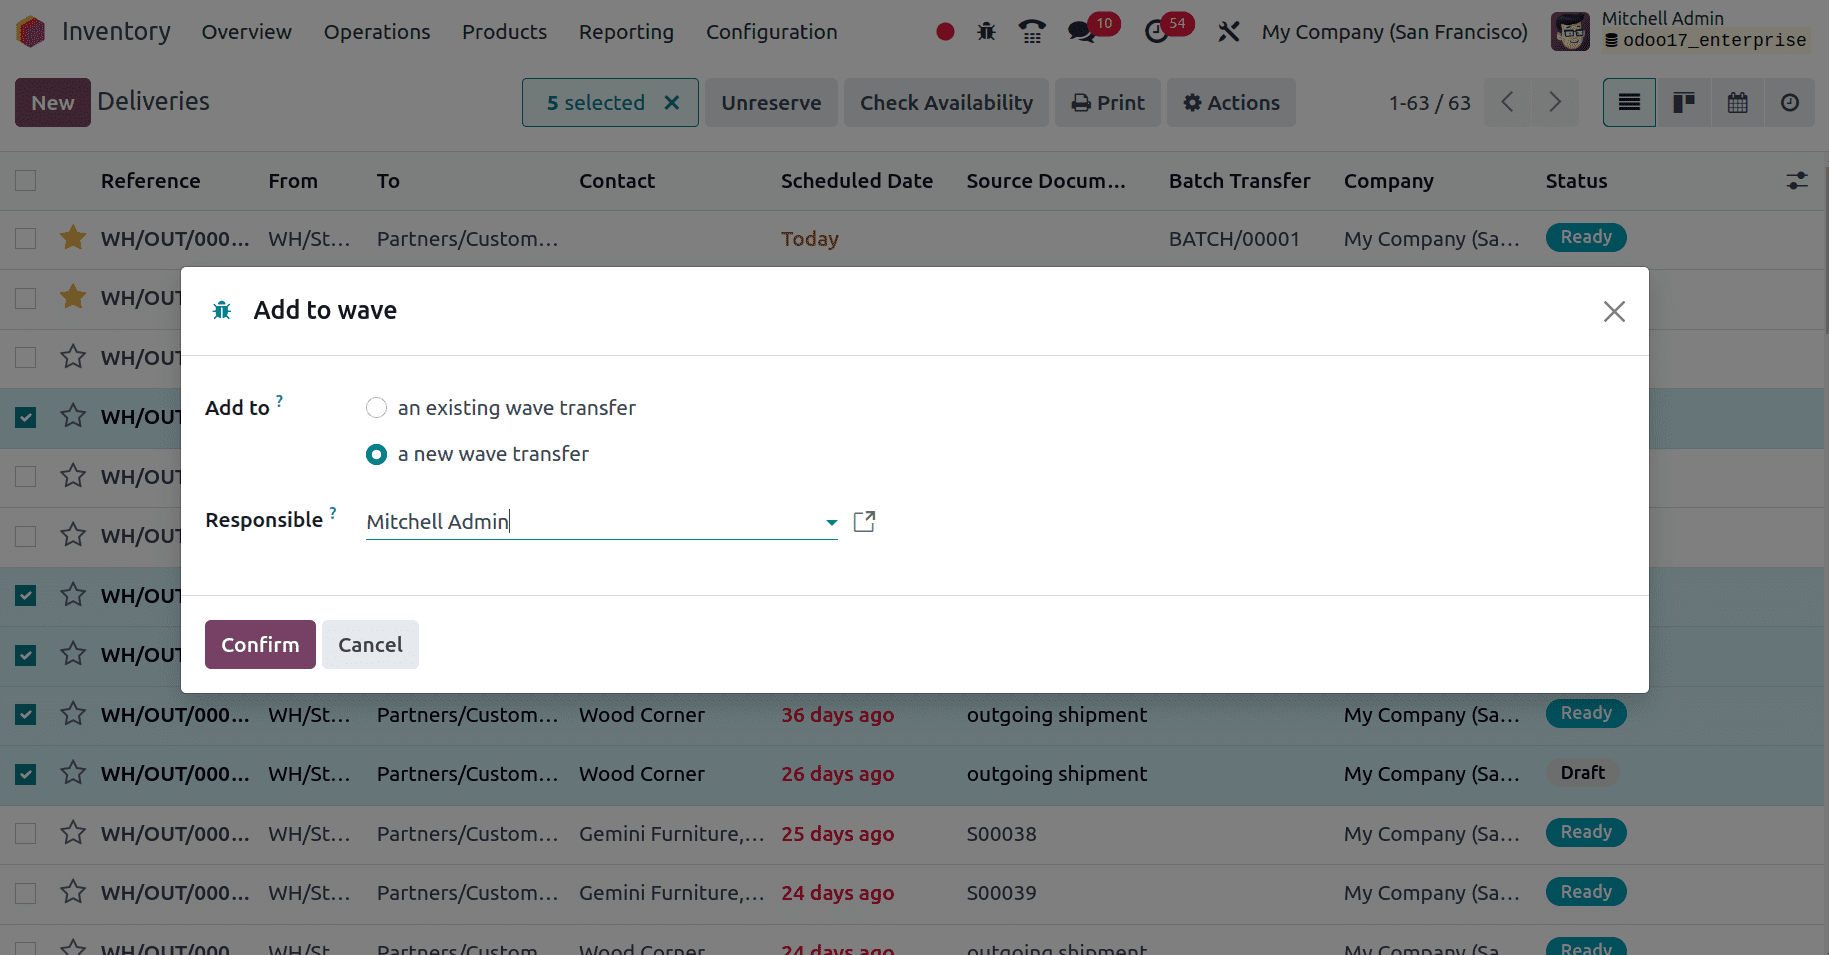
Task: Open external link for Responsible user
Action: [864, 522]
